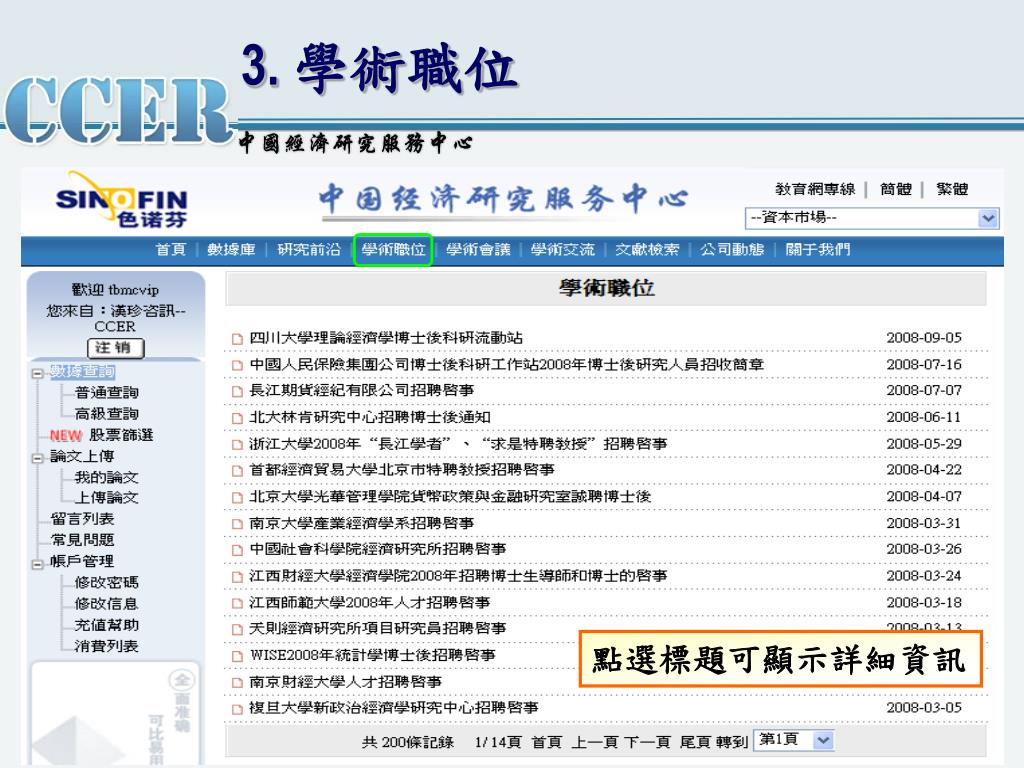Go to 首頁 in navigation bar
1024x768 pixels.
coord(170,249)
